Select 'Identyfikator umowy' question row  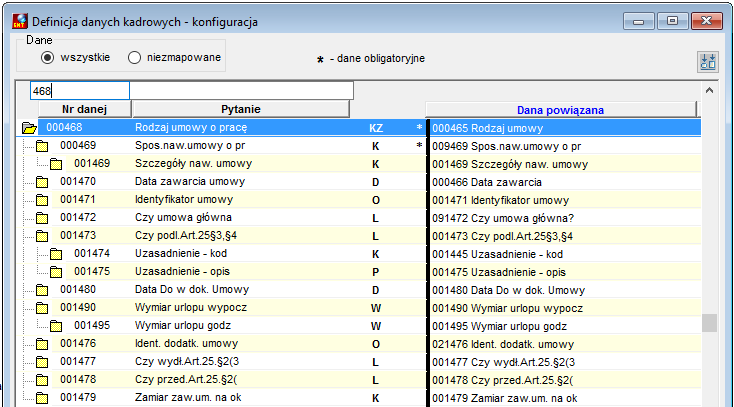(184, 200)
